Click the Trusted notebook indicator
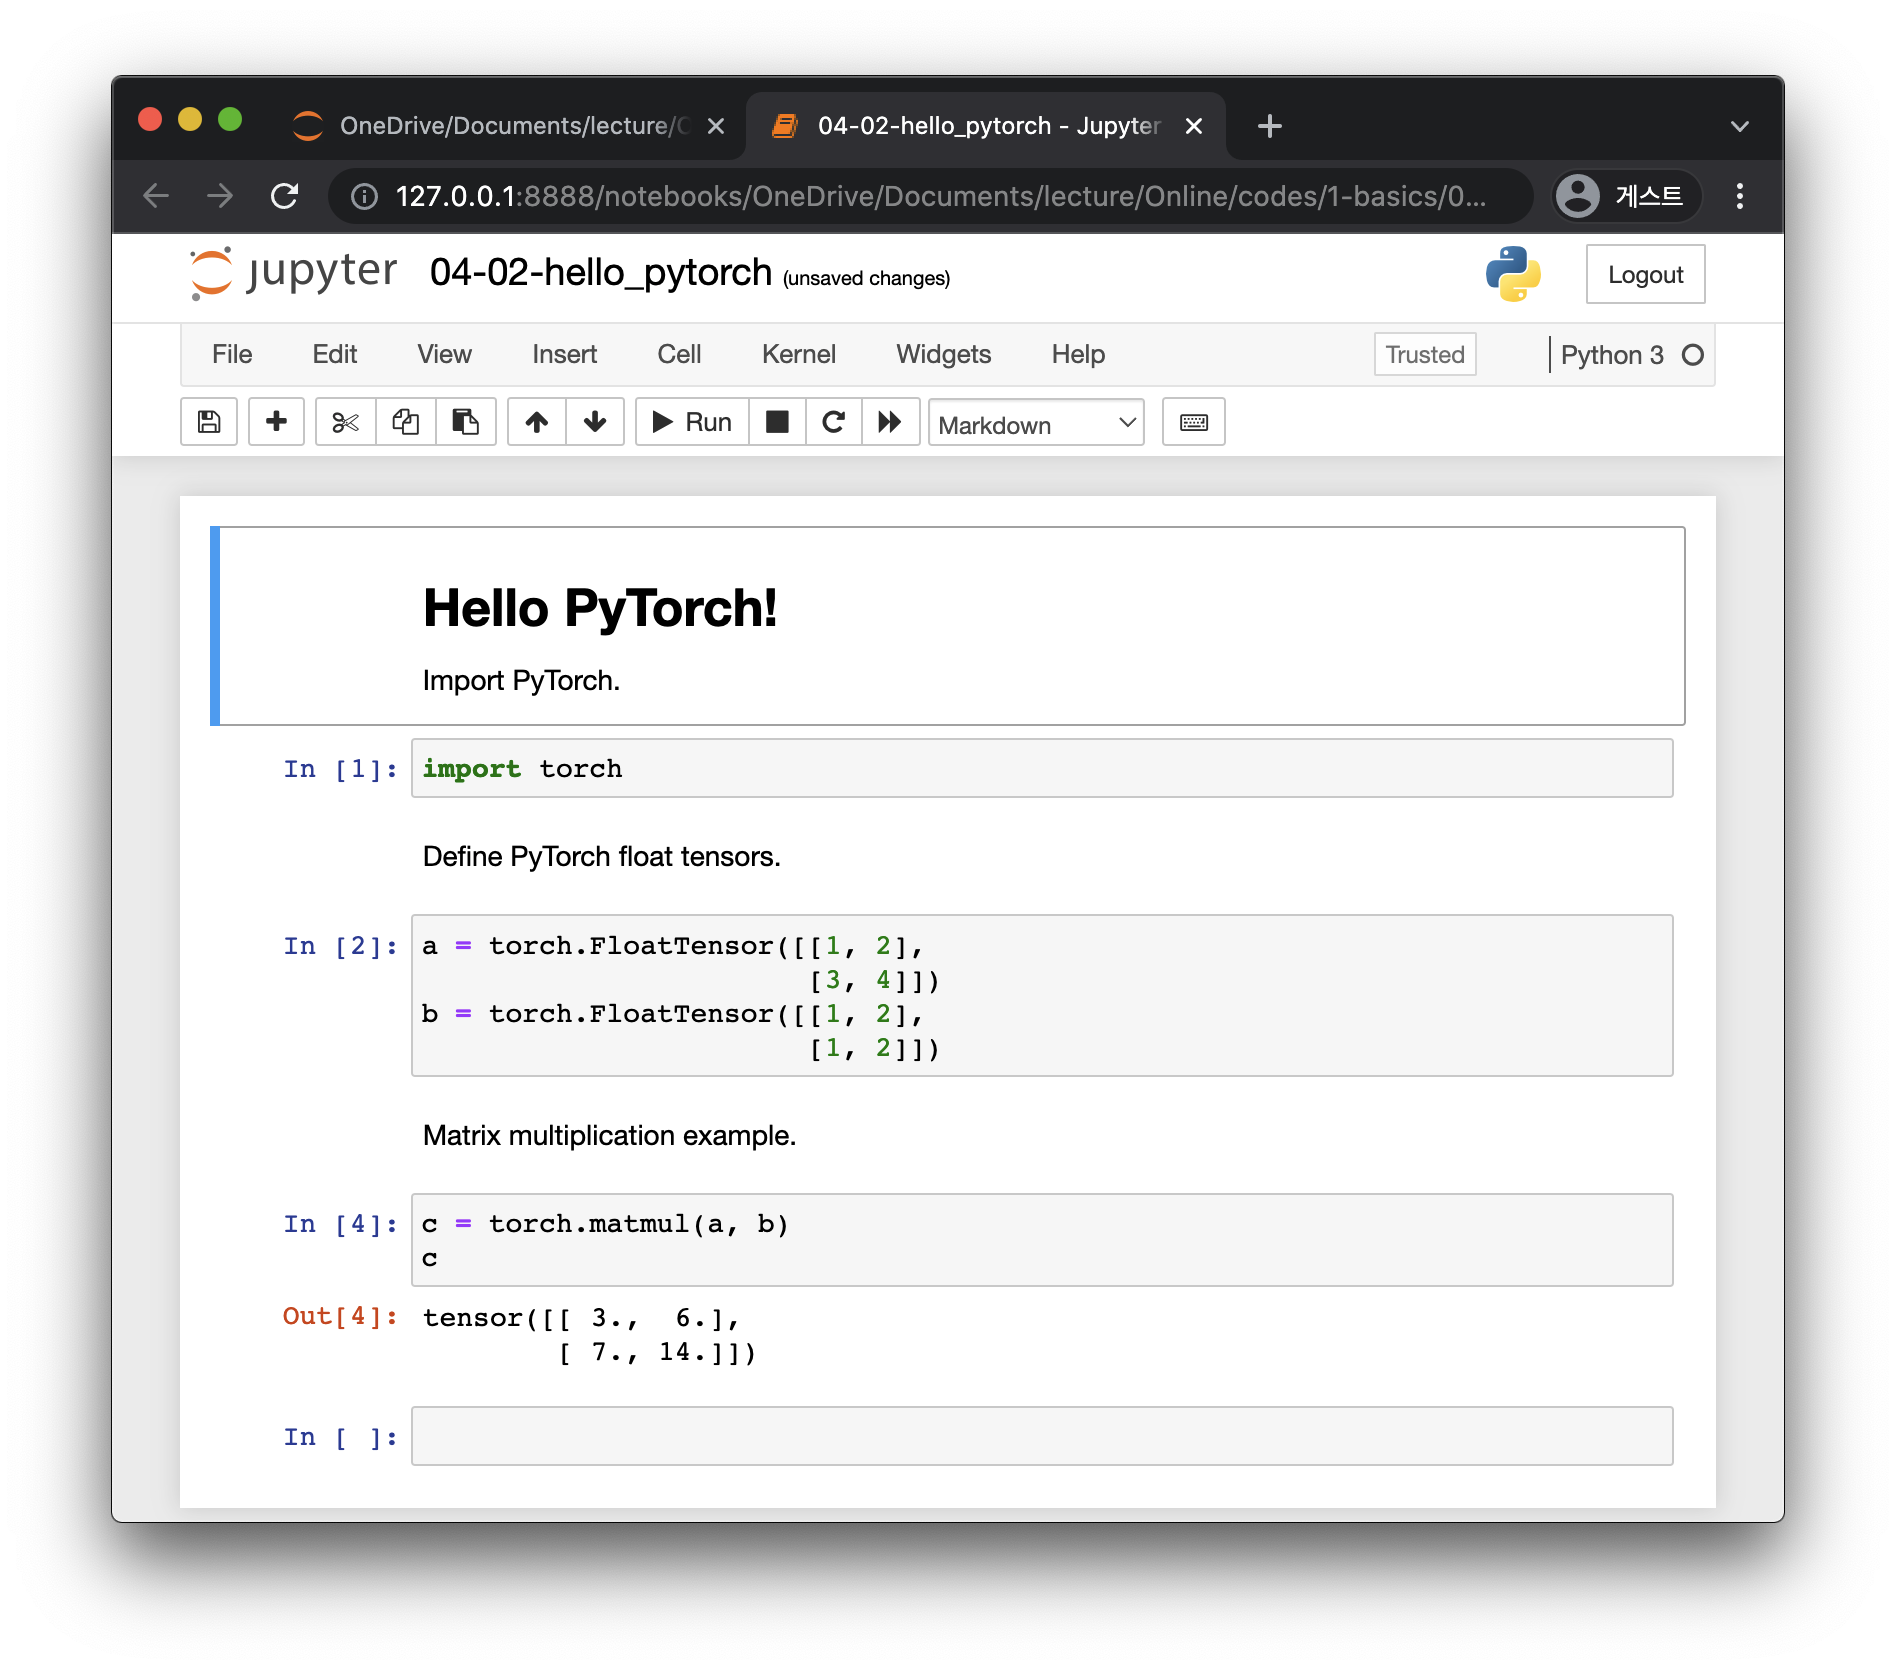1896x1670 pixels. (1425, 355)
